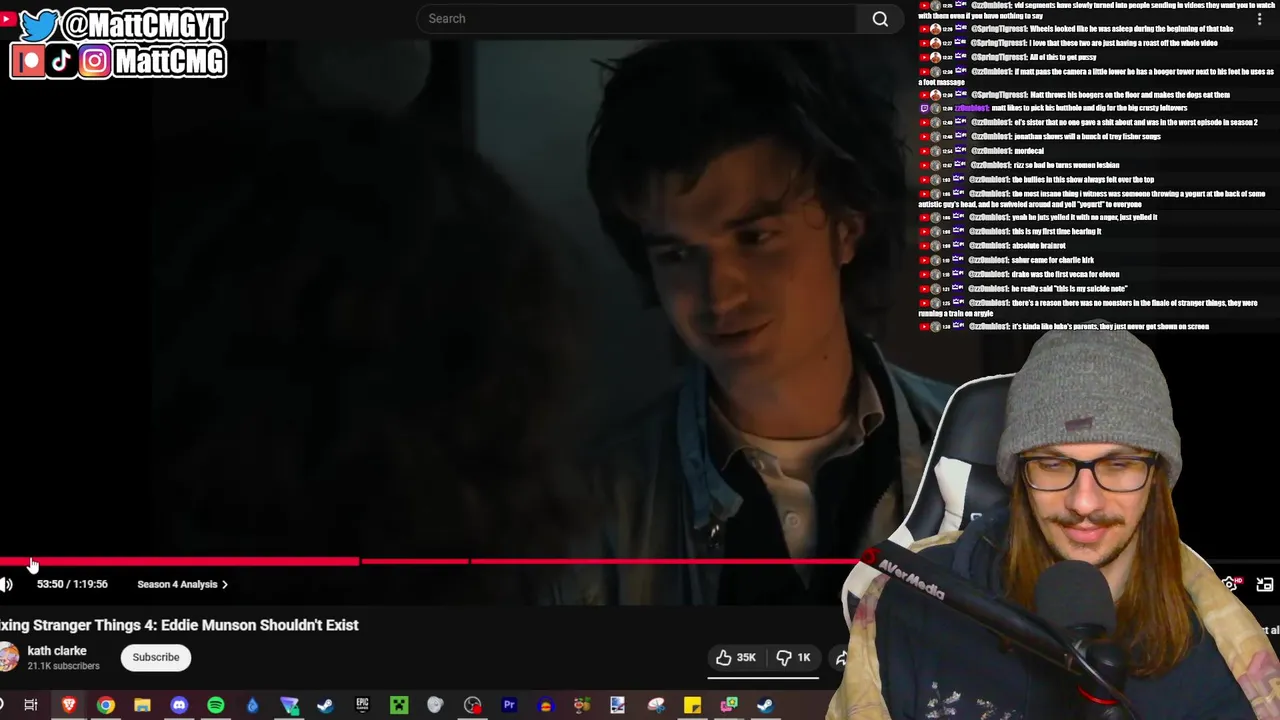The image size is (1280, 720).
Task: Click chat message saber came for charlie kirk
Action: click(1052, 260)
